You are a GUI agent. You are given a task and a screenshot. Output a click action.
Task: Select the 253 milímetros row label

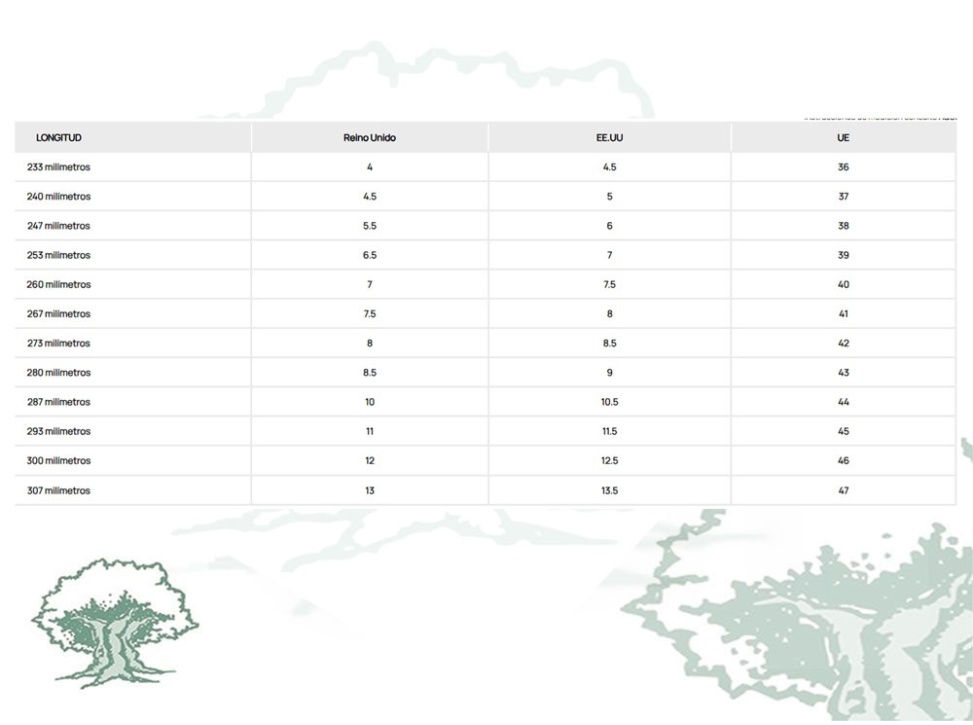click(x=59, y=255)
